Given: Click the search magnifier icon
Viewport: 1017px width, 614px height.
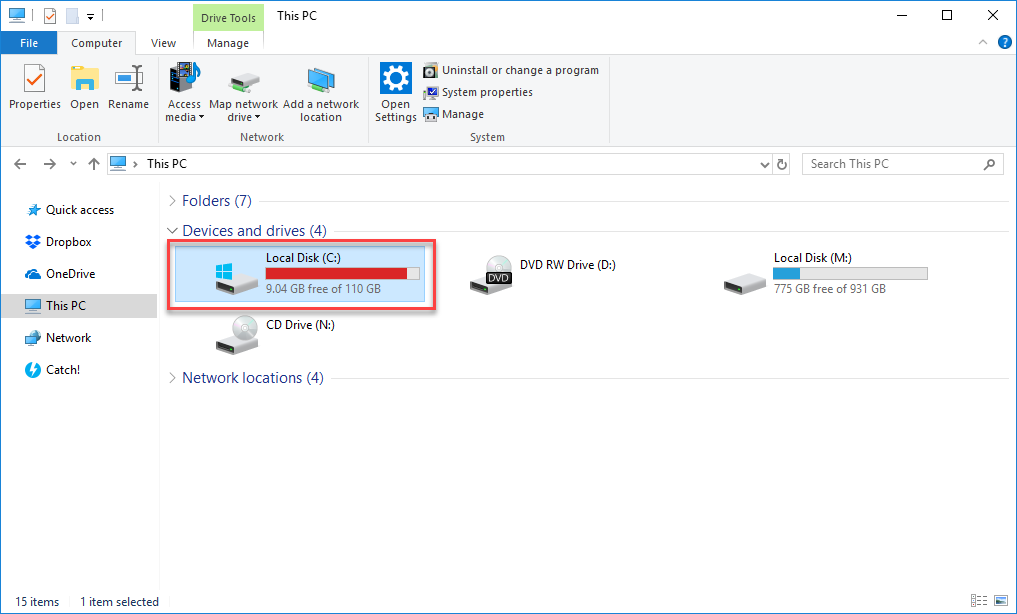Looking at the screenshot, I should tap(989, 164).
